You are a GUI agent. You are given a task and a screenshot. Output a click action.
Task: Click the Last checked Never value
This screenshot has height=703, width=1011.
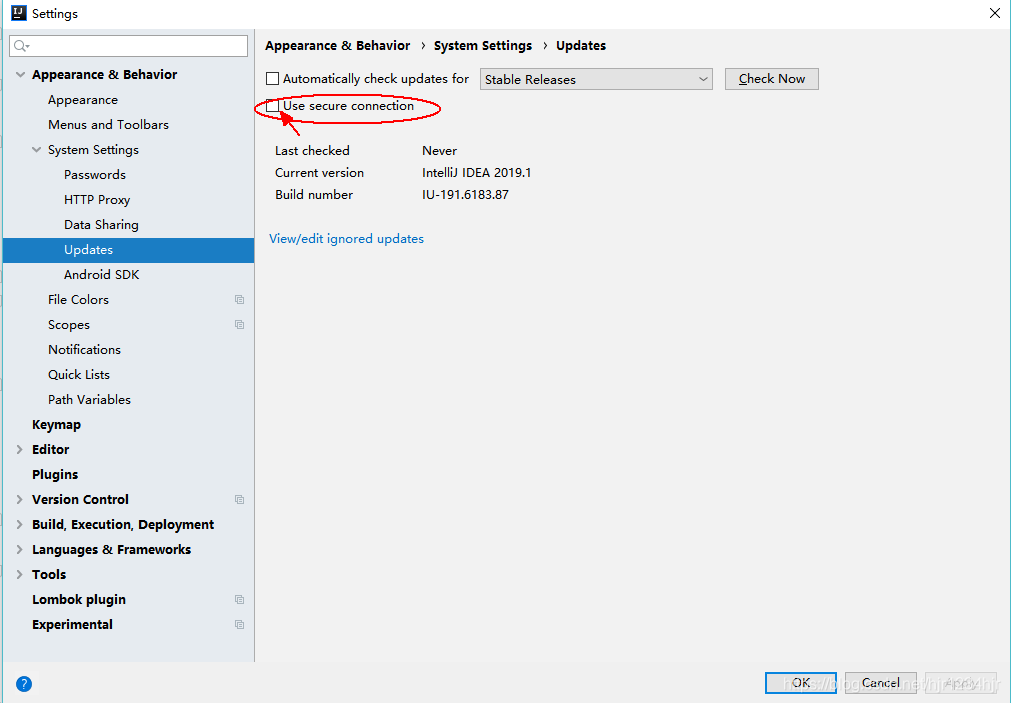click(440, 151)
